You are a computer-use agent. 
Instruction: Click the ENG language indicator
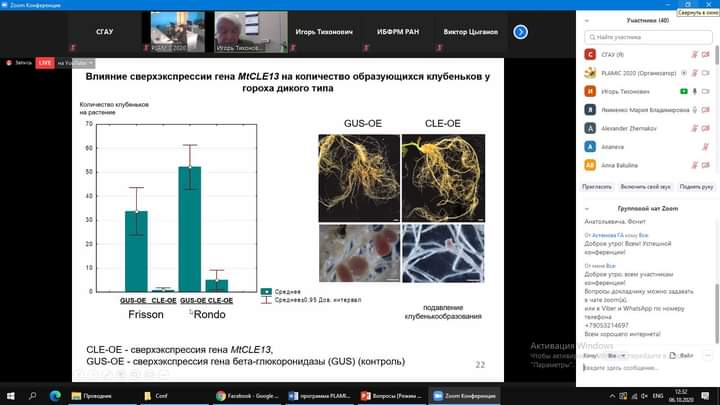pyautogui.click(x=658, y=396)
